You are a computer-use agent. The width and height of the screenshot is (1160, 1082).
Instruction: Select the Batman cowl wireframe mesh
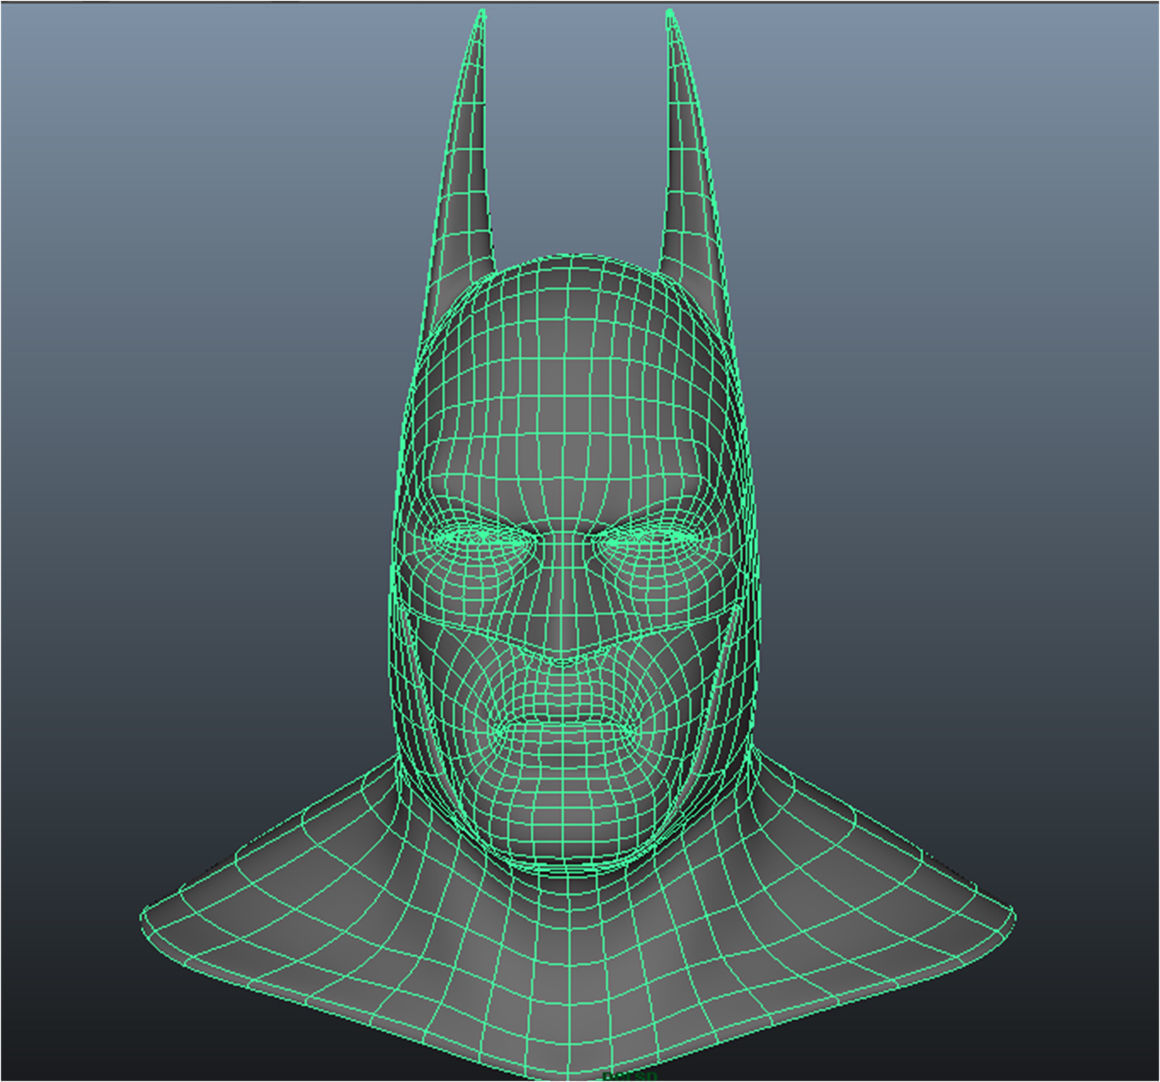click(x=576, y=545)
